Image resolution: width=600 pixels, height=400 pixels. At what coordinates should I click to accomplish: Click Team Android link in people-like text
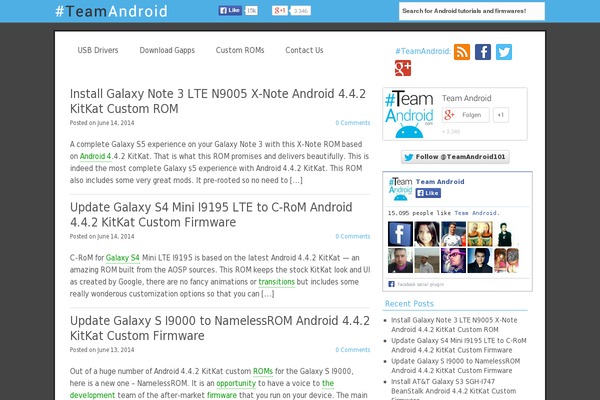coord(476,213)
